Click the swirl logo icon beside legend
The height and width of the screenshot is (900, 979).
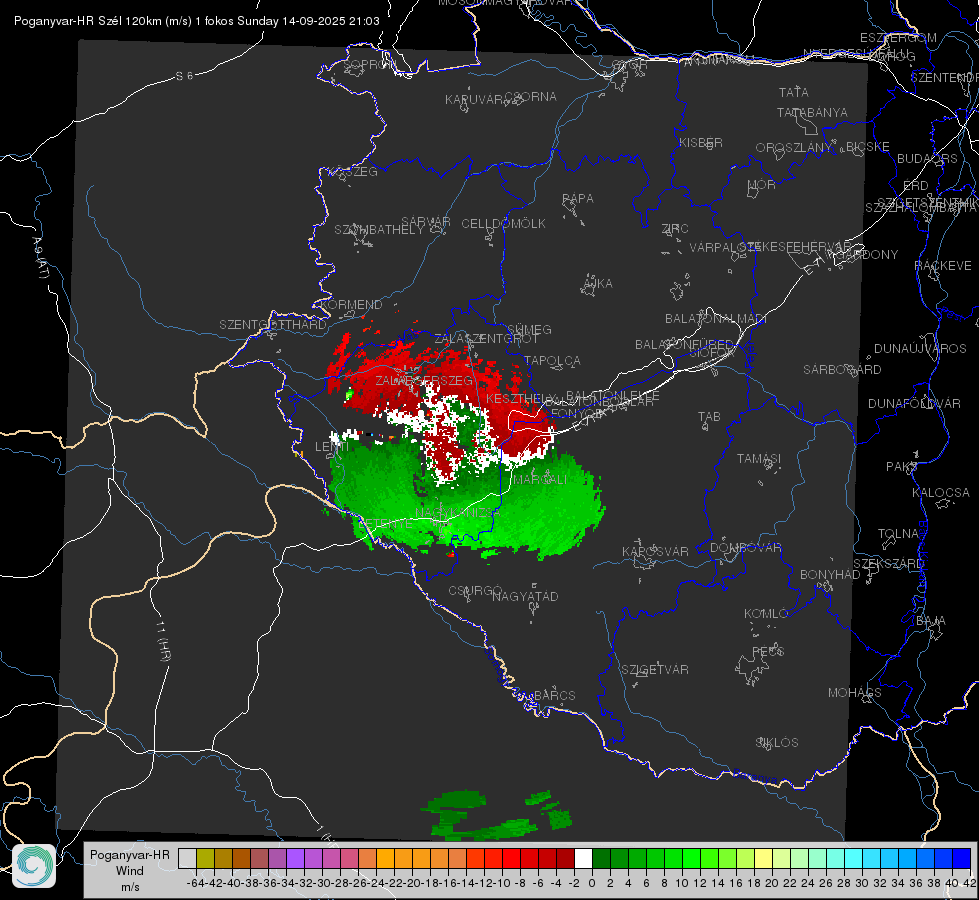34,866
